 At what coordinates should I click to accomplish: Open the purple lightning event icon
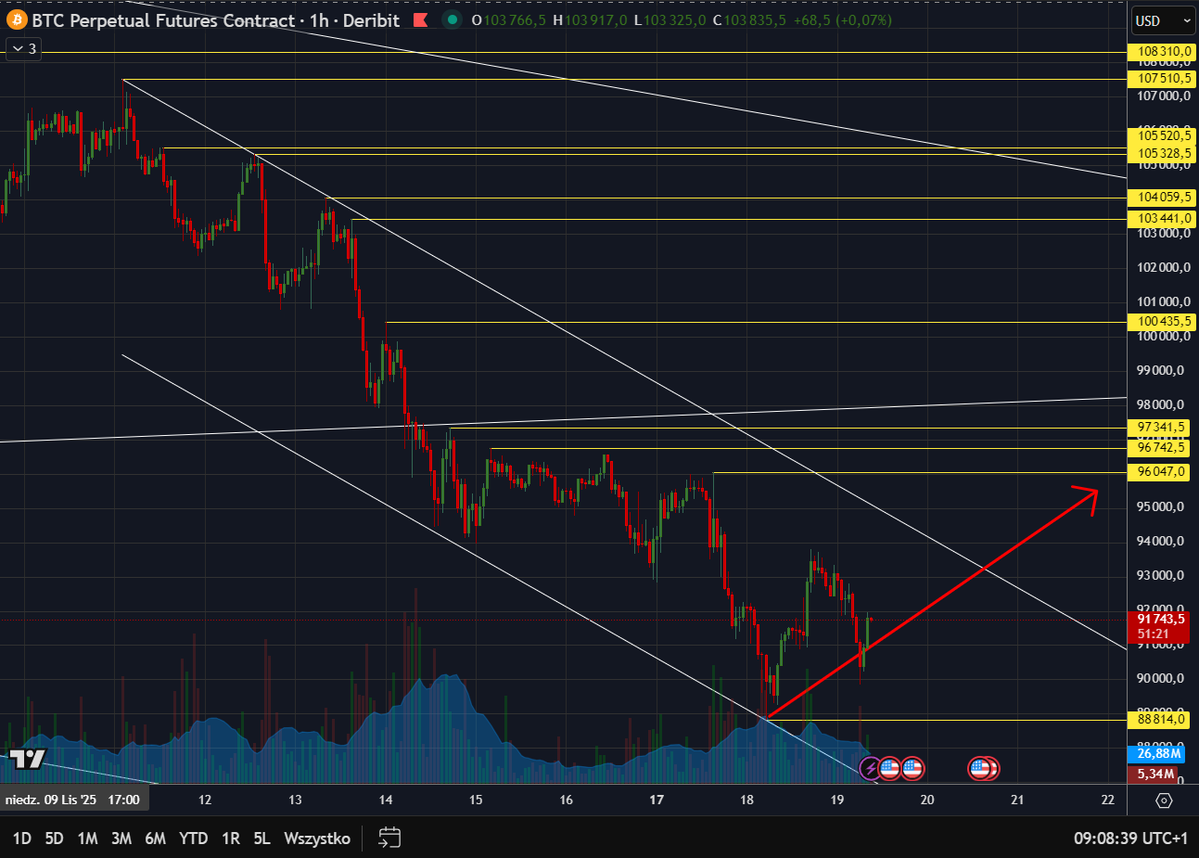pos(870,768)
